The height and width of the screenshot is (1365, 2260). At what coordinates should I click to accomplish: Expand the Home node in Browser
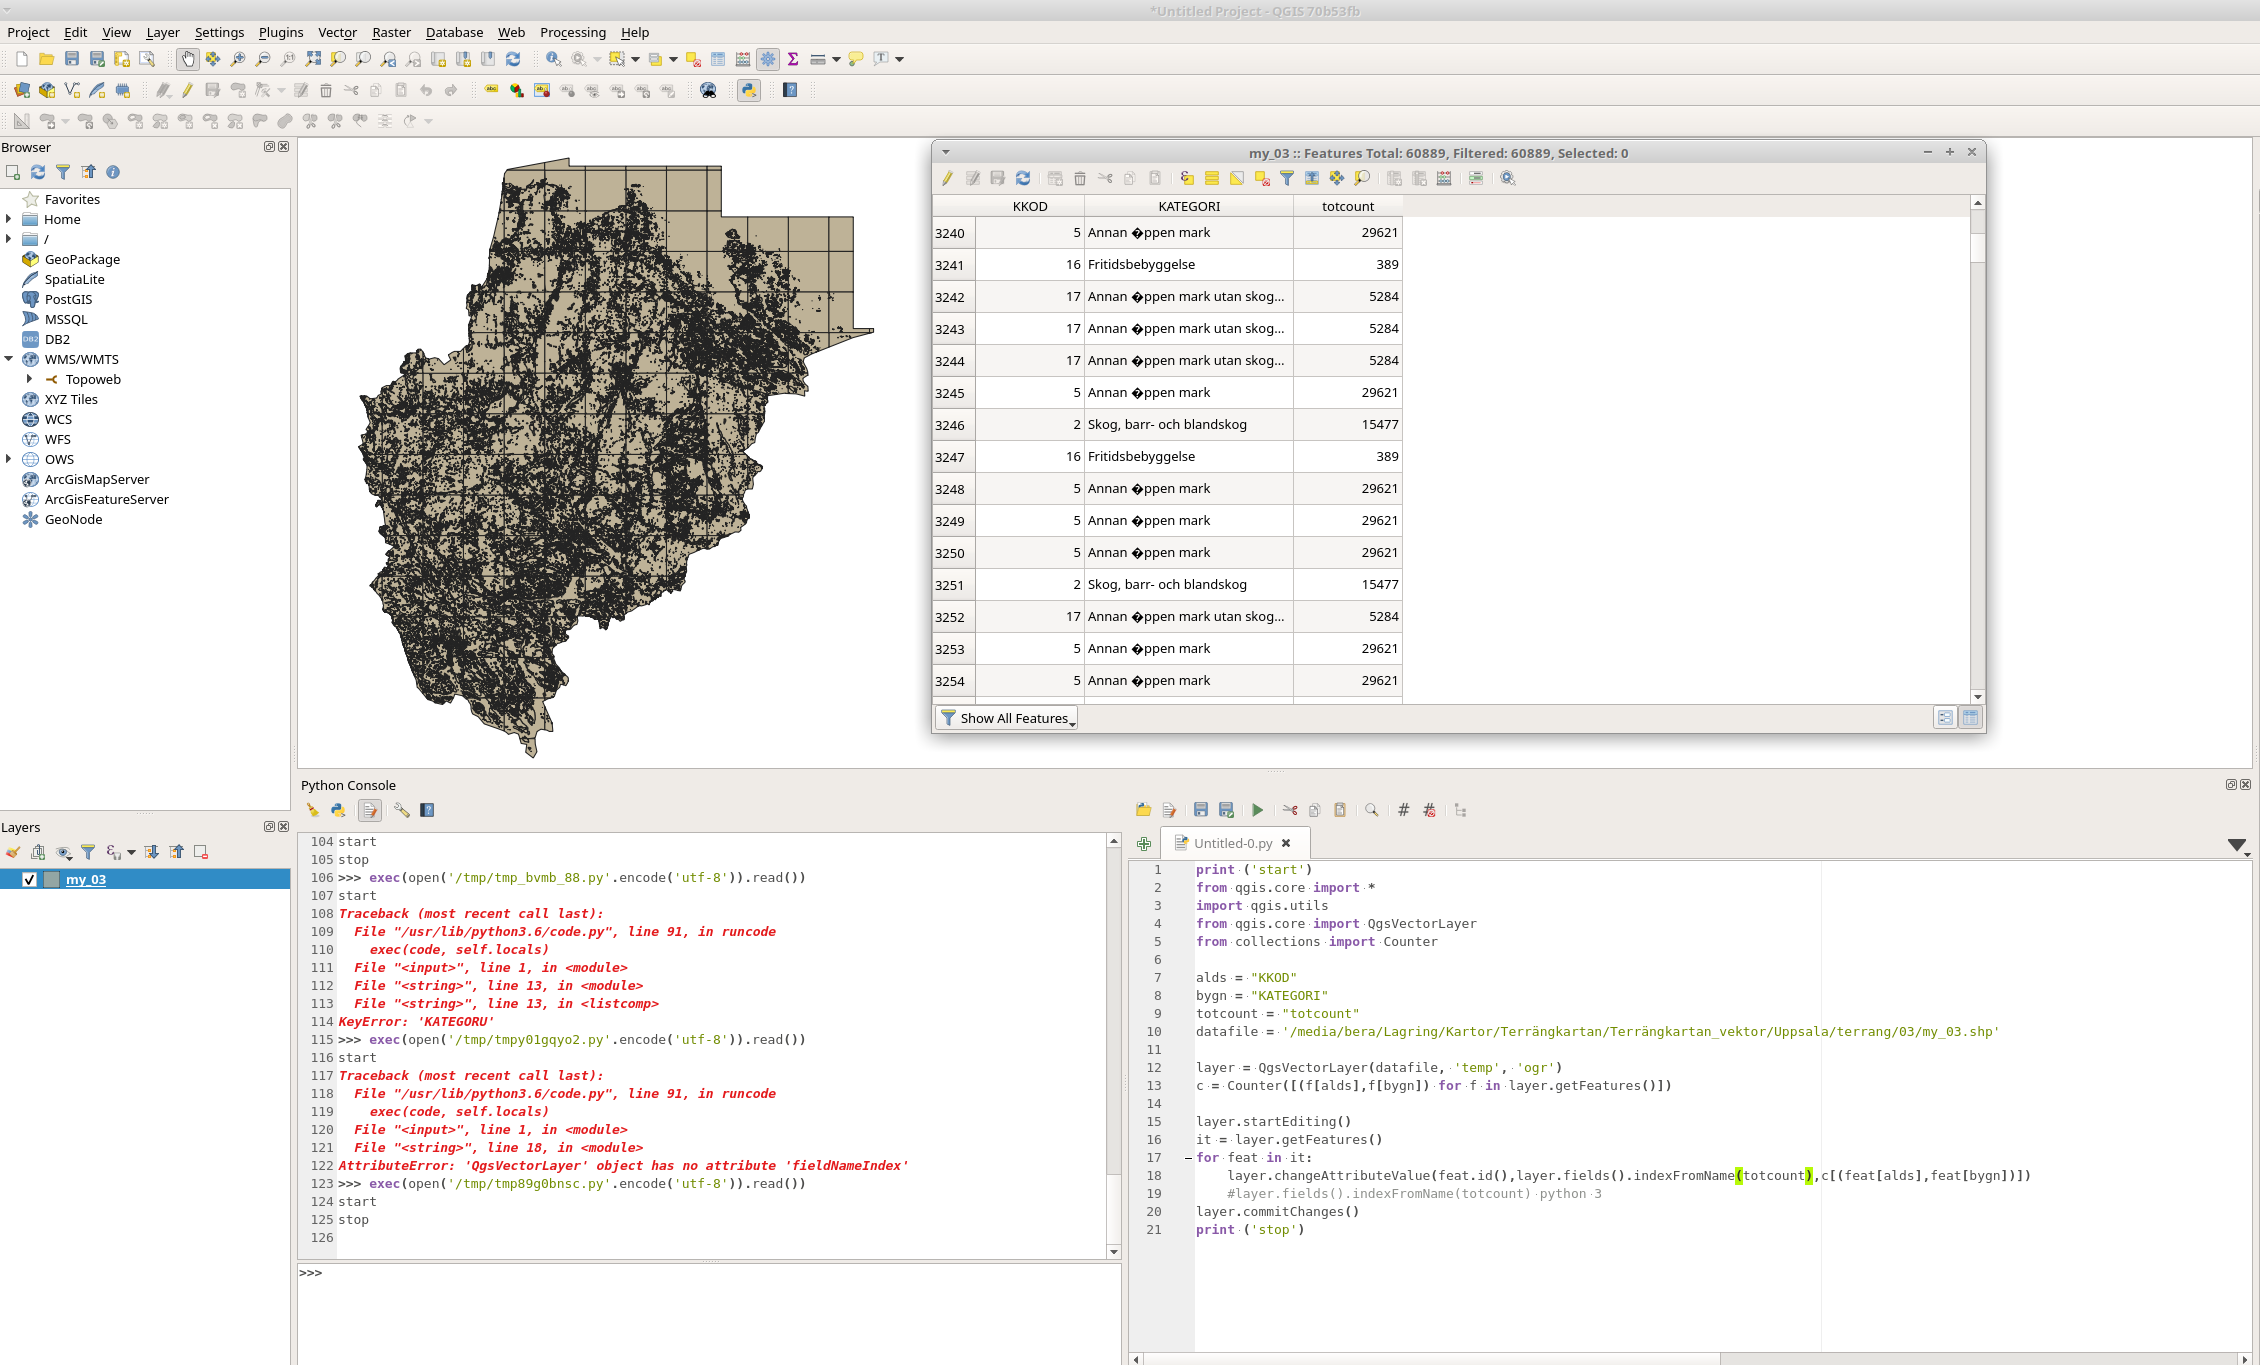tap(9, 219)
